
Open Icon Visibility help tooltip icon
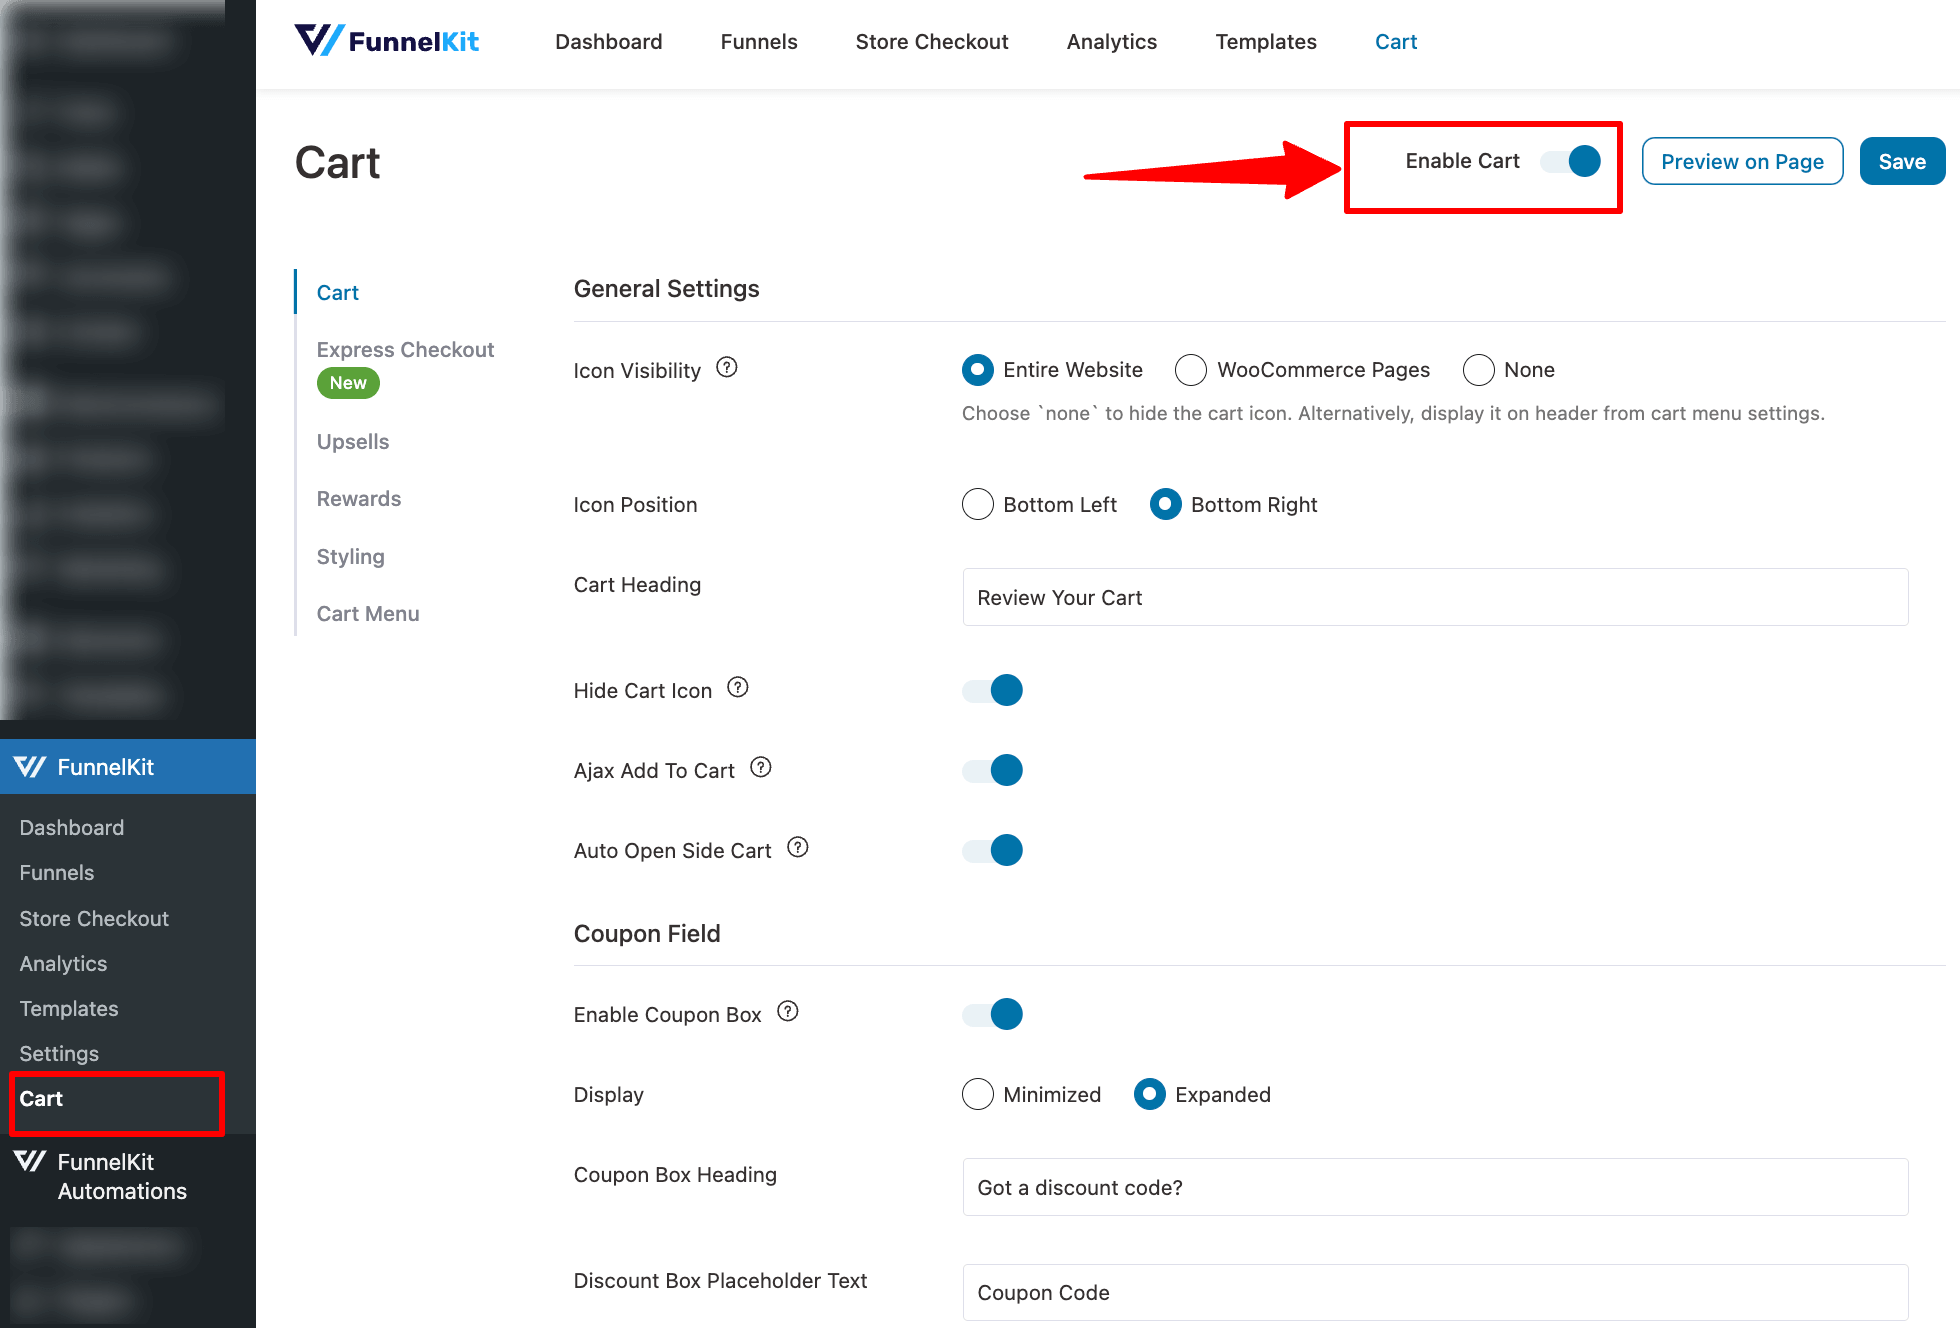[x=727, y=368]
